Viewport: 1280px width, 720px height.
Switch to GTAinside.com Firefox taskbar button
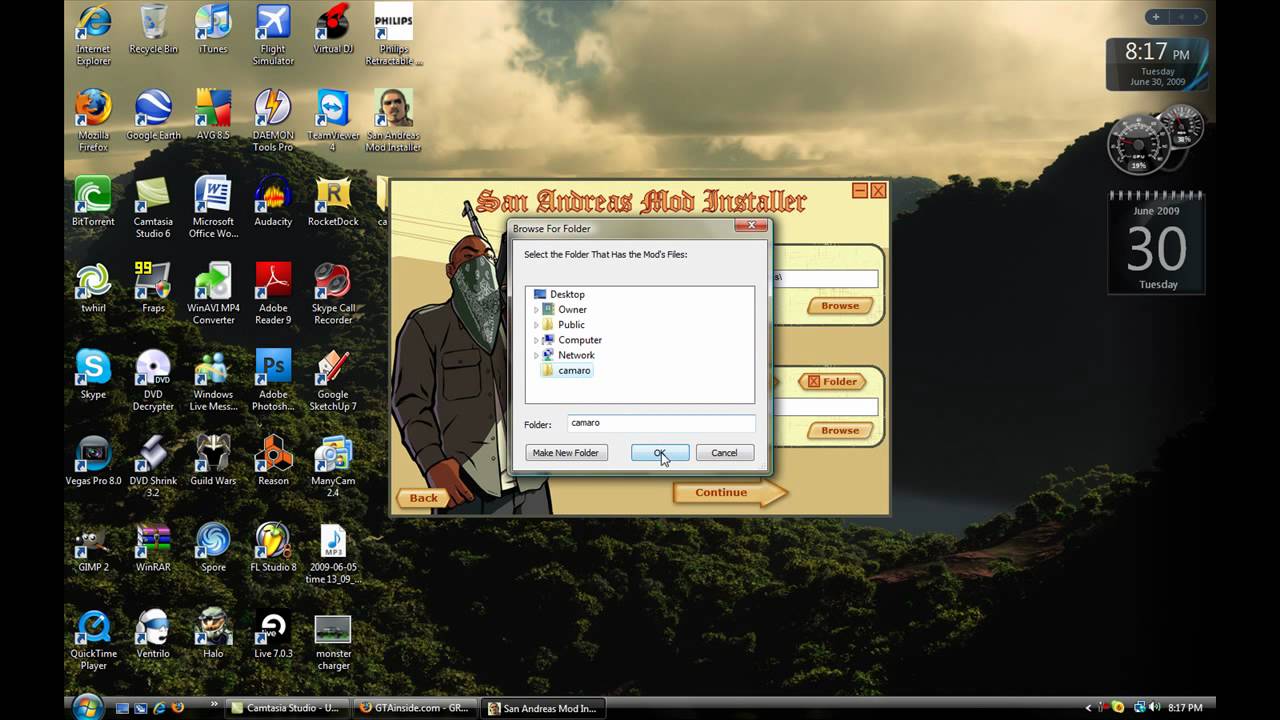click(415, 708)
